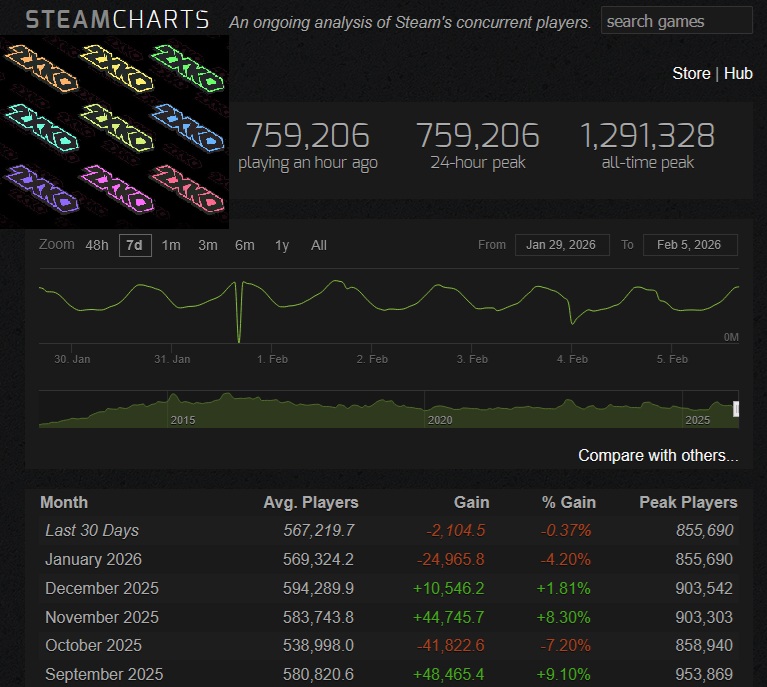Select the December 2025 row label
Image resolution: width=767 pixels, height=687 pixels.
click(102, 588)
